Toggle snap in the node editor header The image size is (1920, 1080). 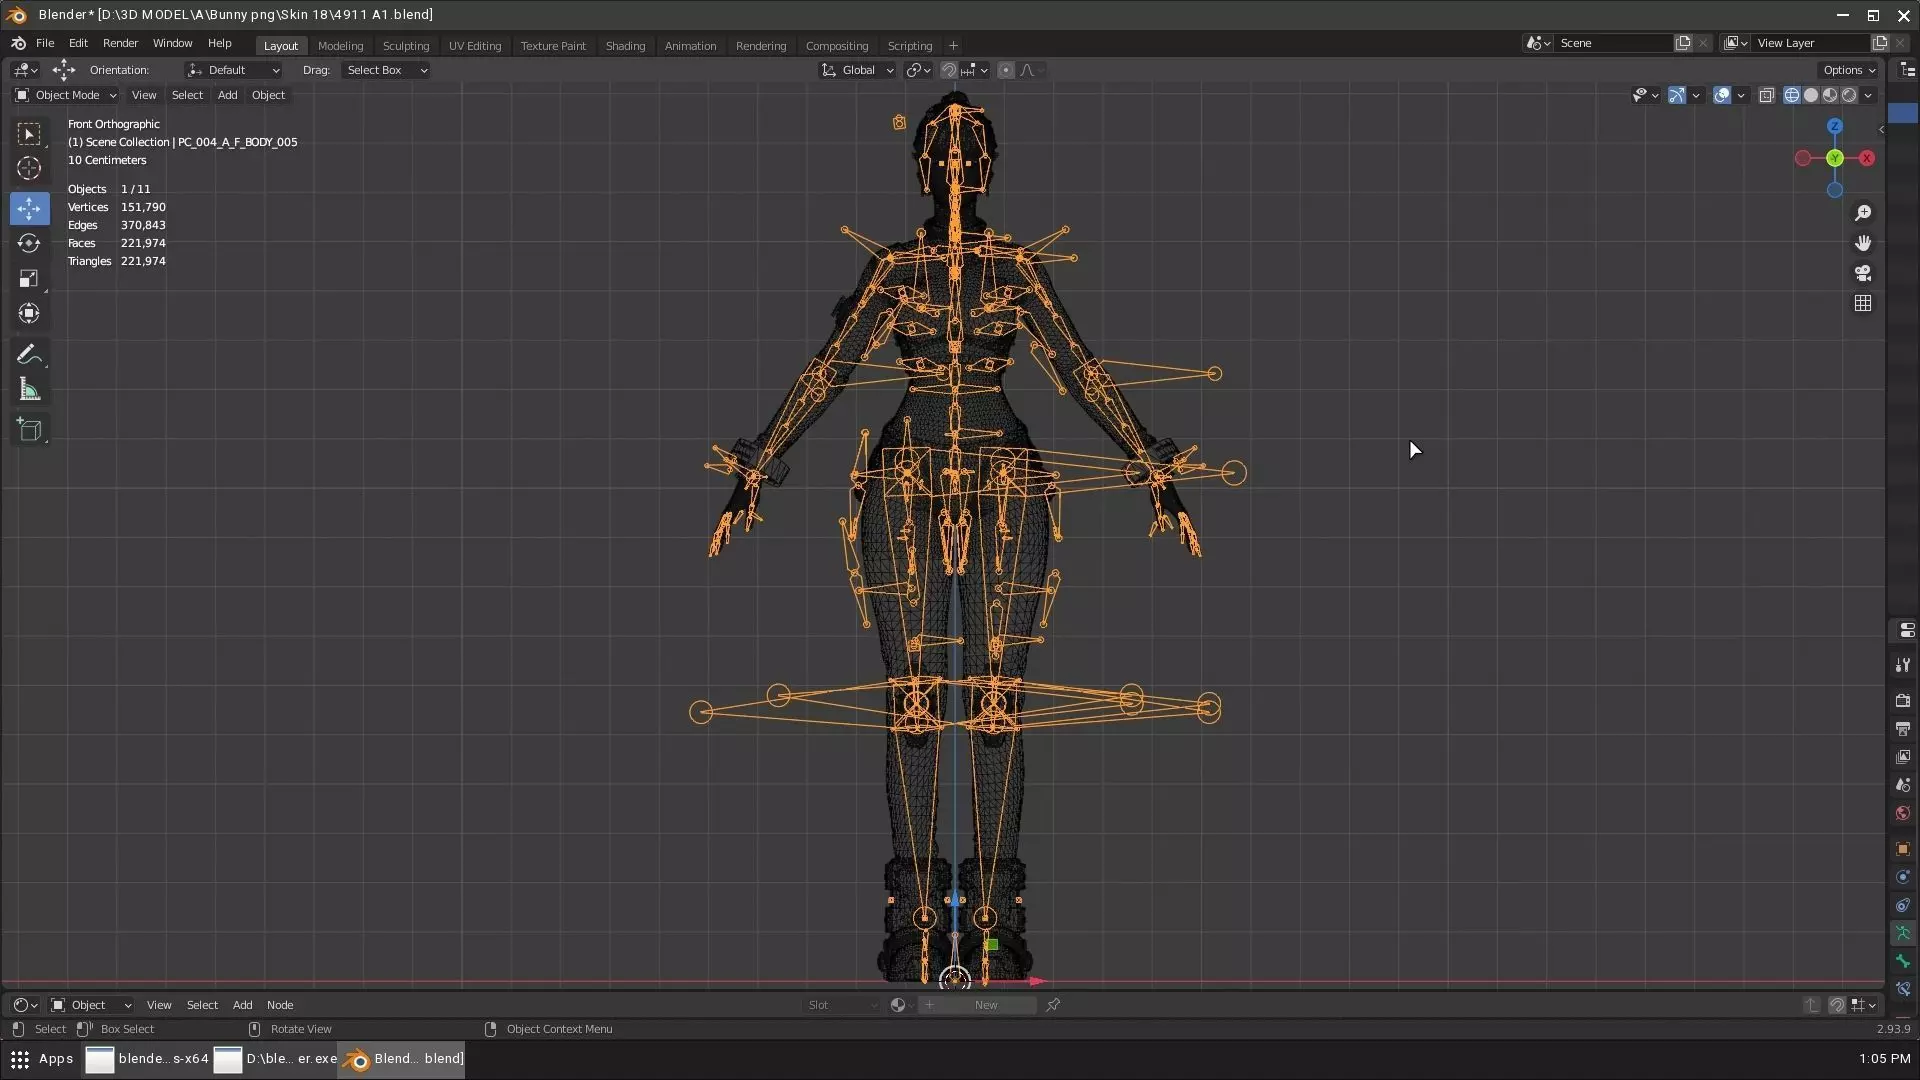coord(1837,1005)
